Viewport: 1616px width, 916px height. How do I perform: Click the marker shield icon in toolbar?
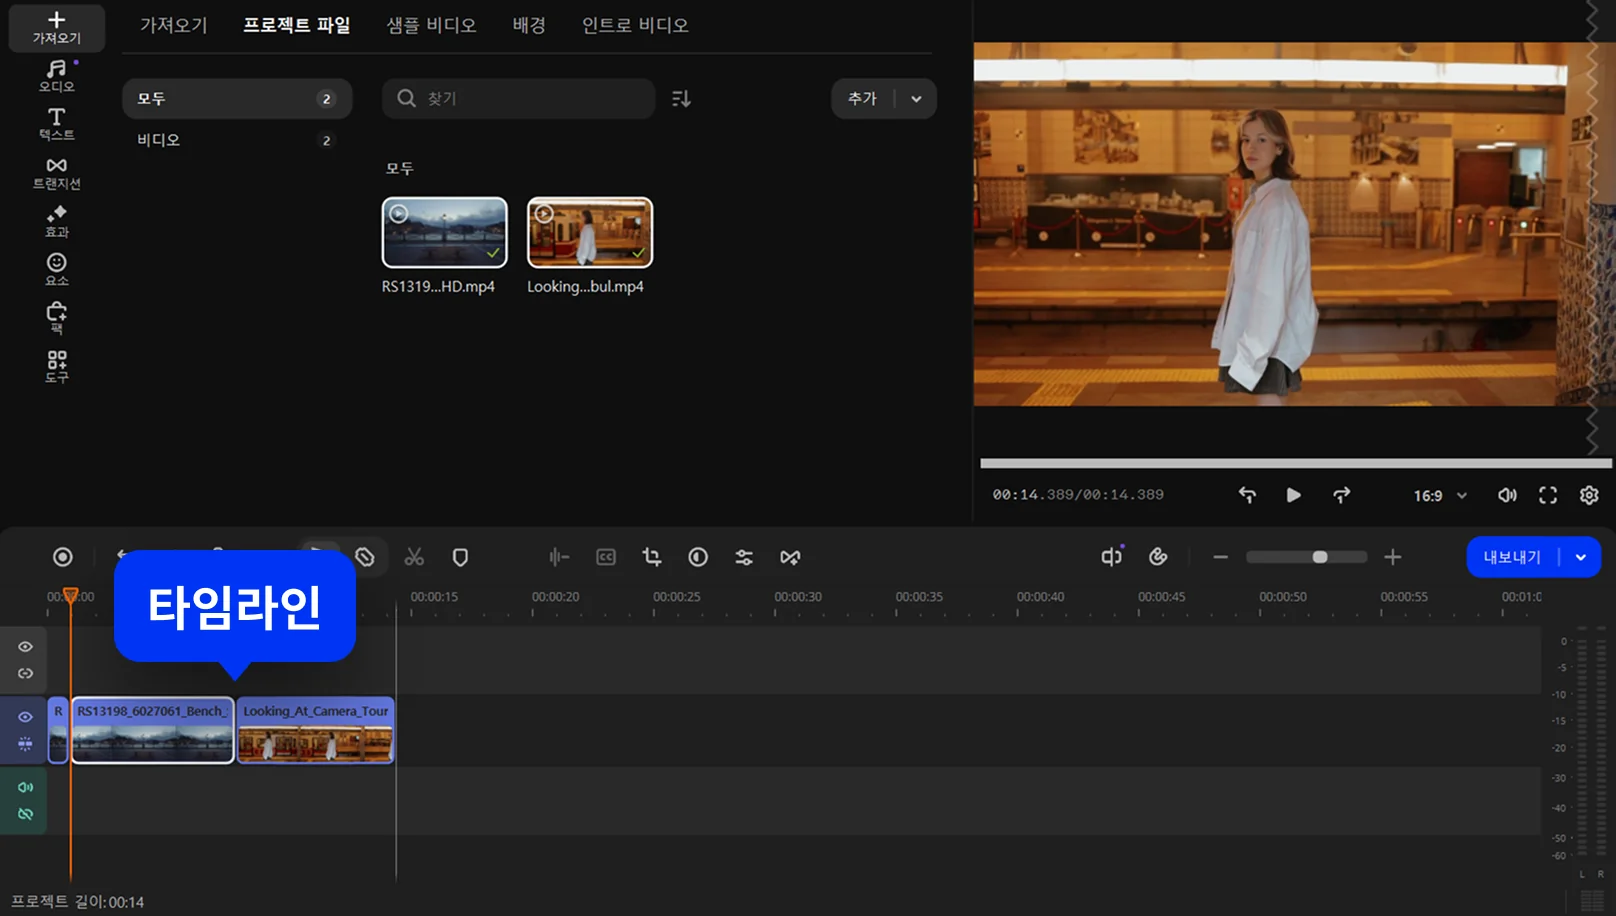(460, 557)
